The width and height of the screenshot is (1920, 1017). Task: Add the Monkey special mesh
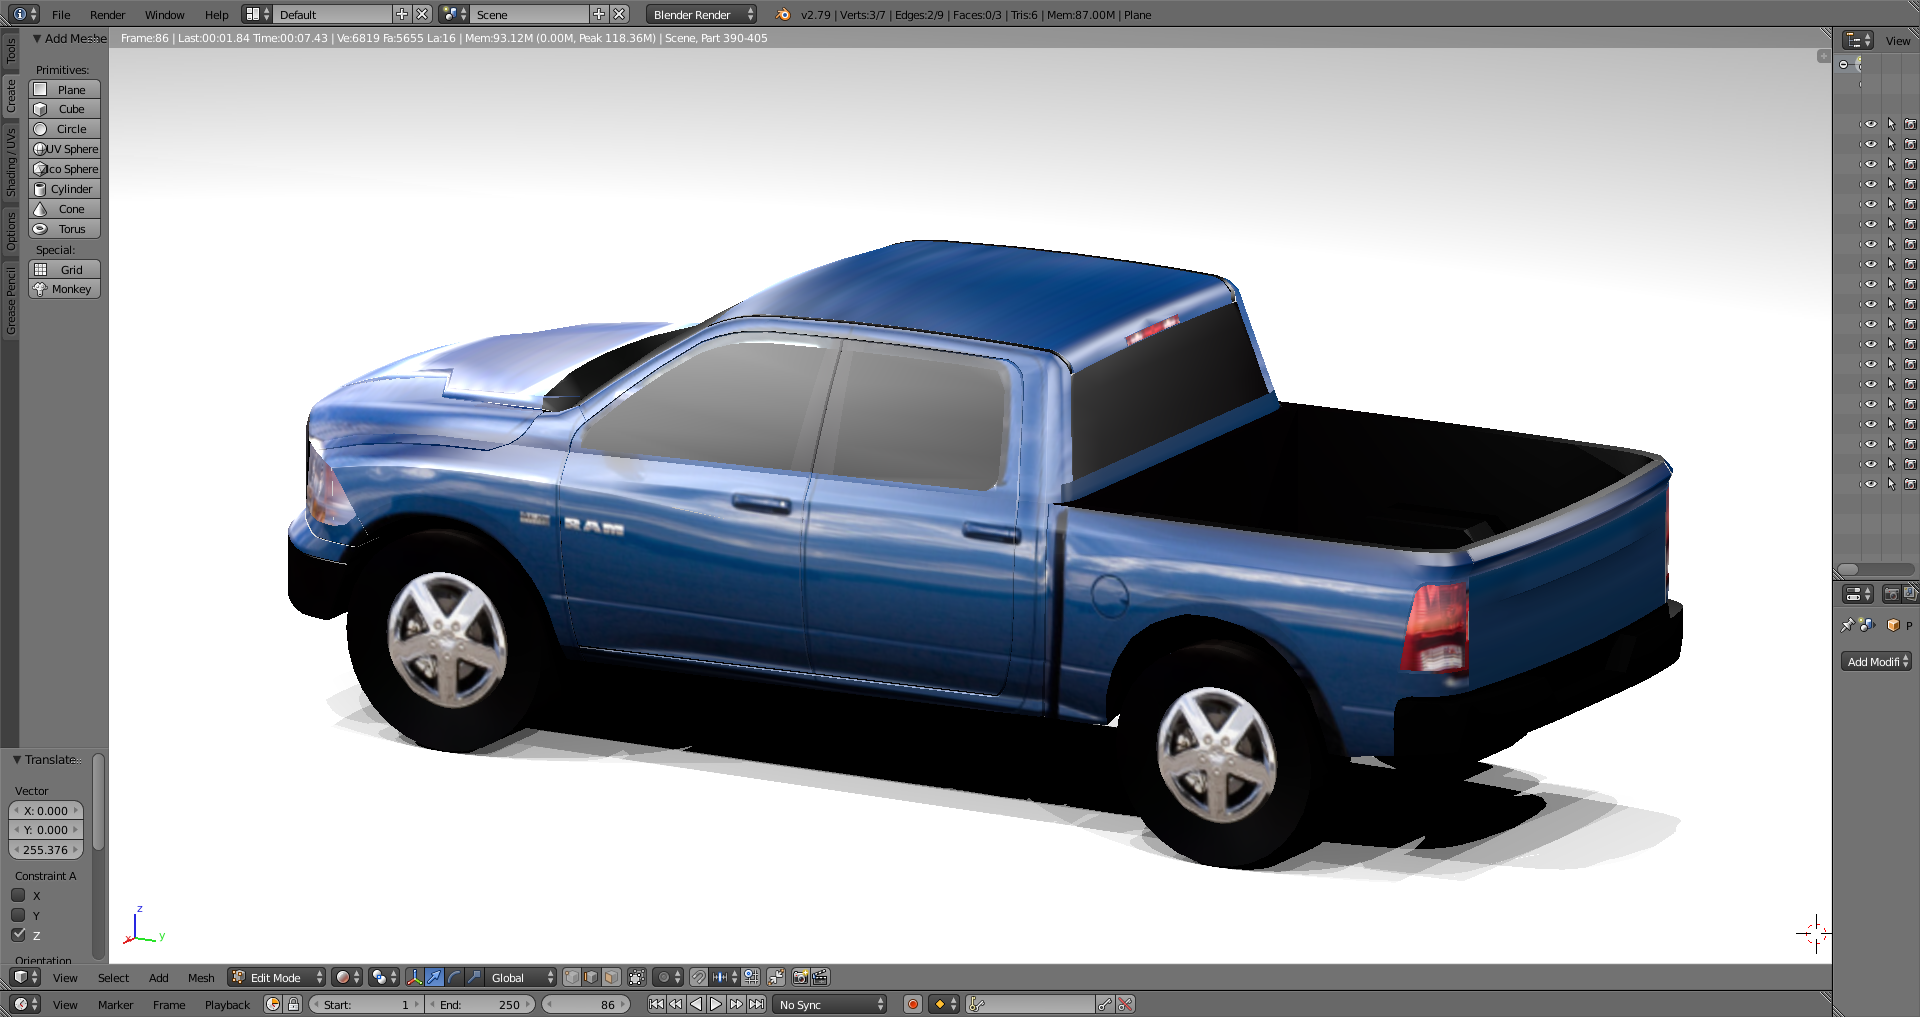pyautogui.click(x=65, y=289)
